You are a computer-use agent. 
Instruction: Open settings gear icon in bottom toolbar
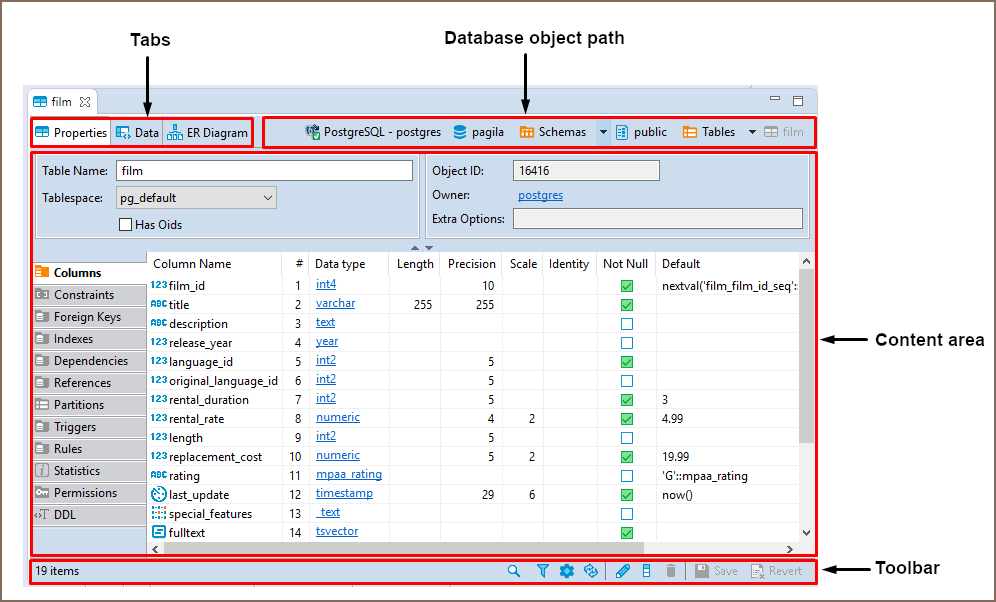point(567,571)
